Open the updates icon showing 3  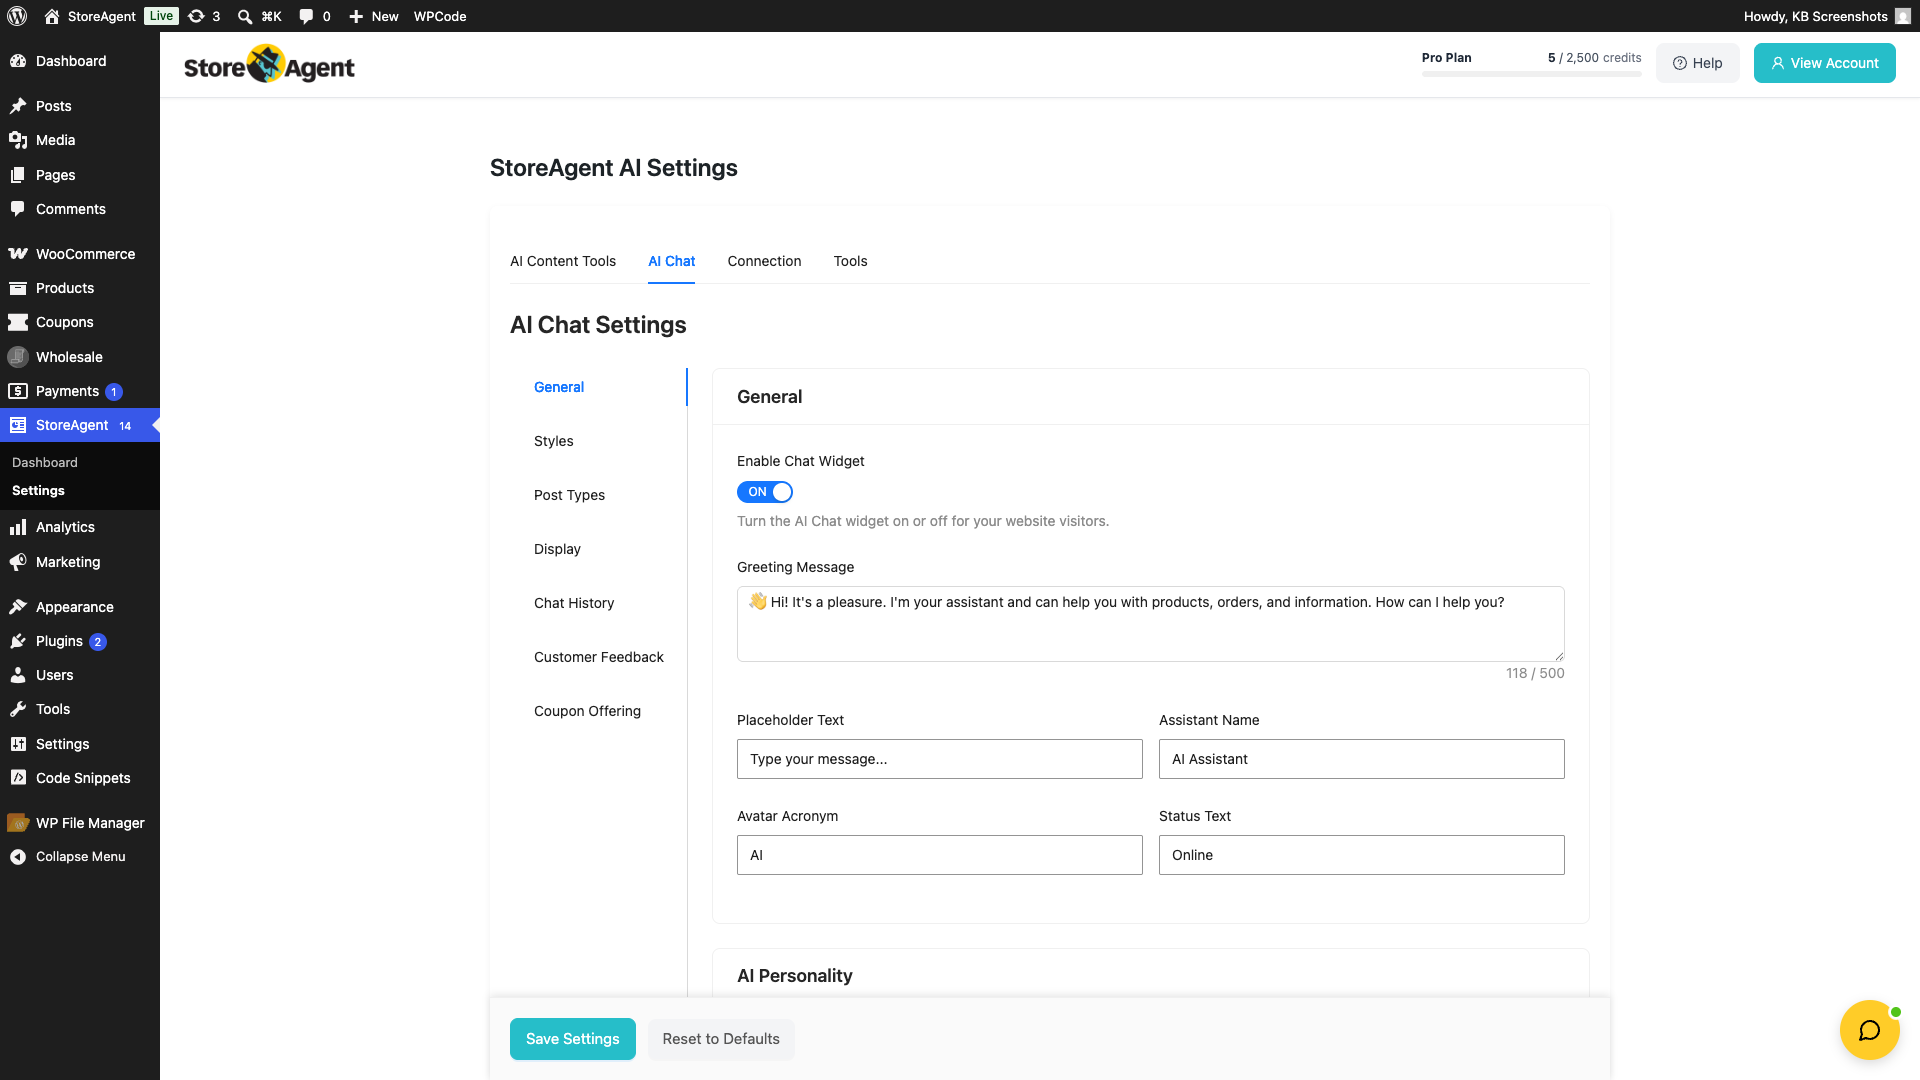[x=196, y=16]
